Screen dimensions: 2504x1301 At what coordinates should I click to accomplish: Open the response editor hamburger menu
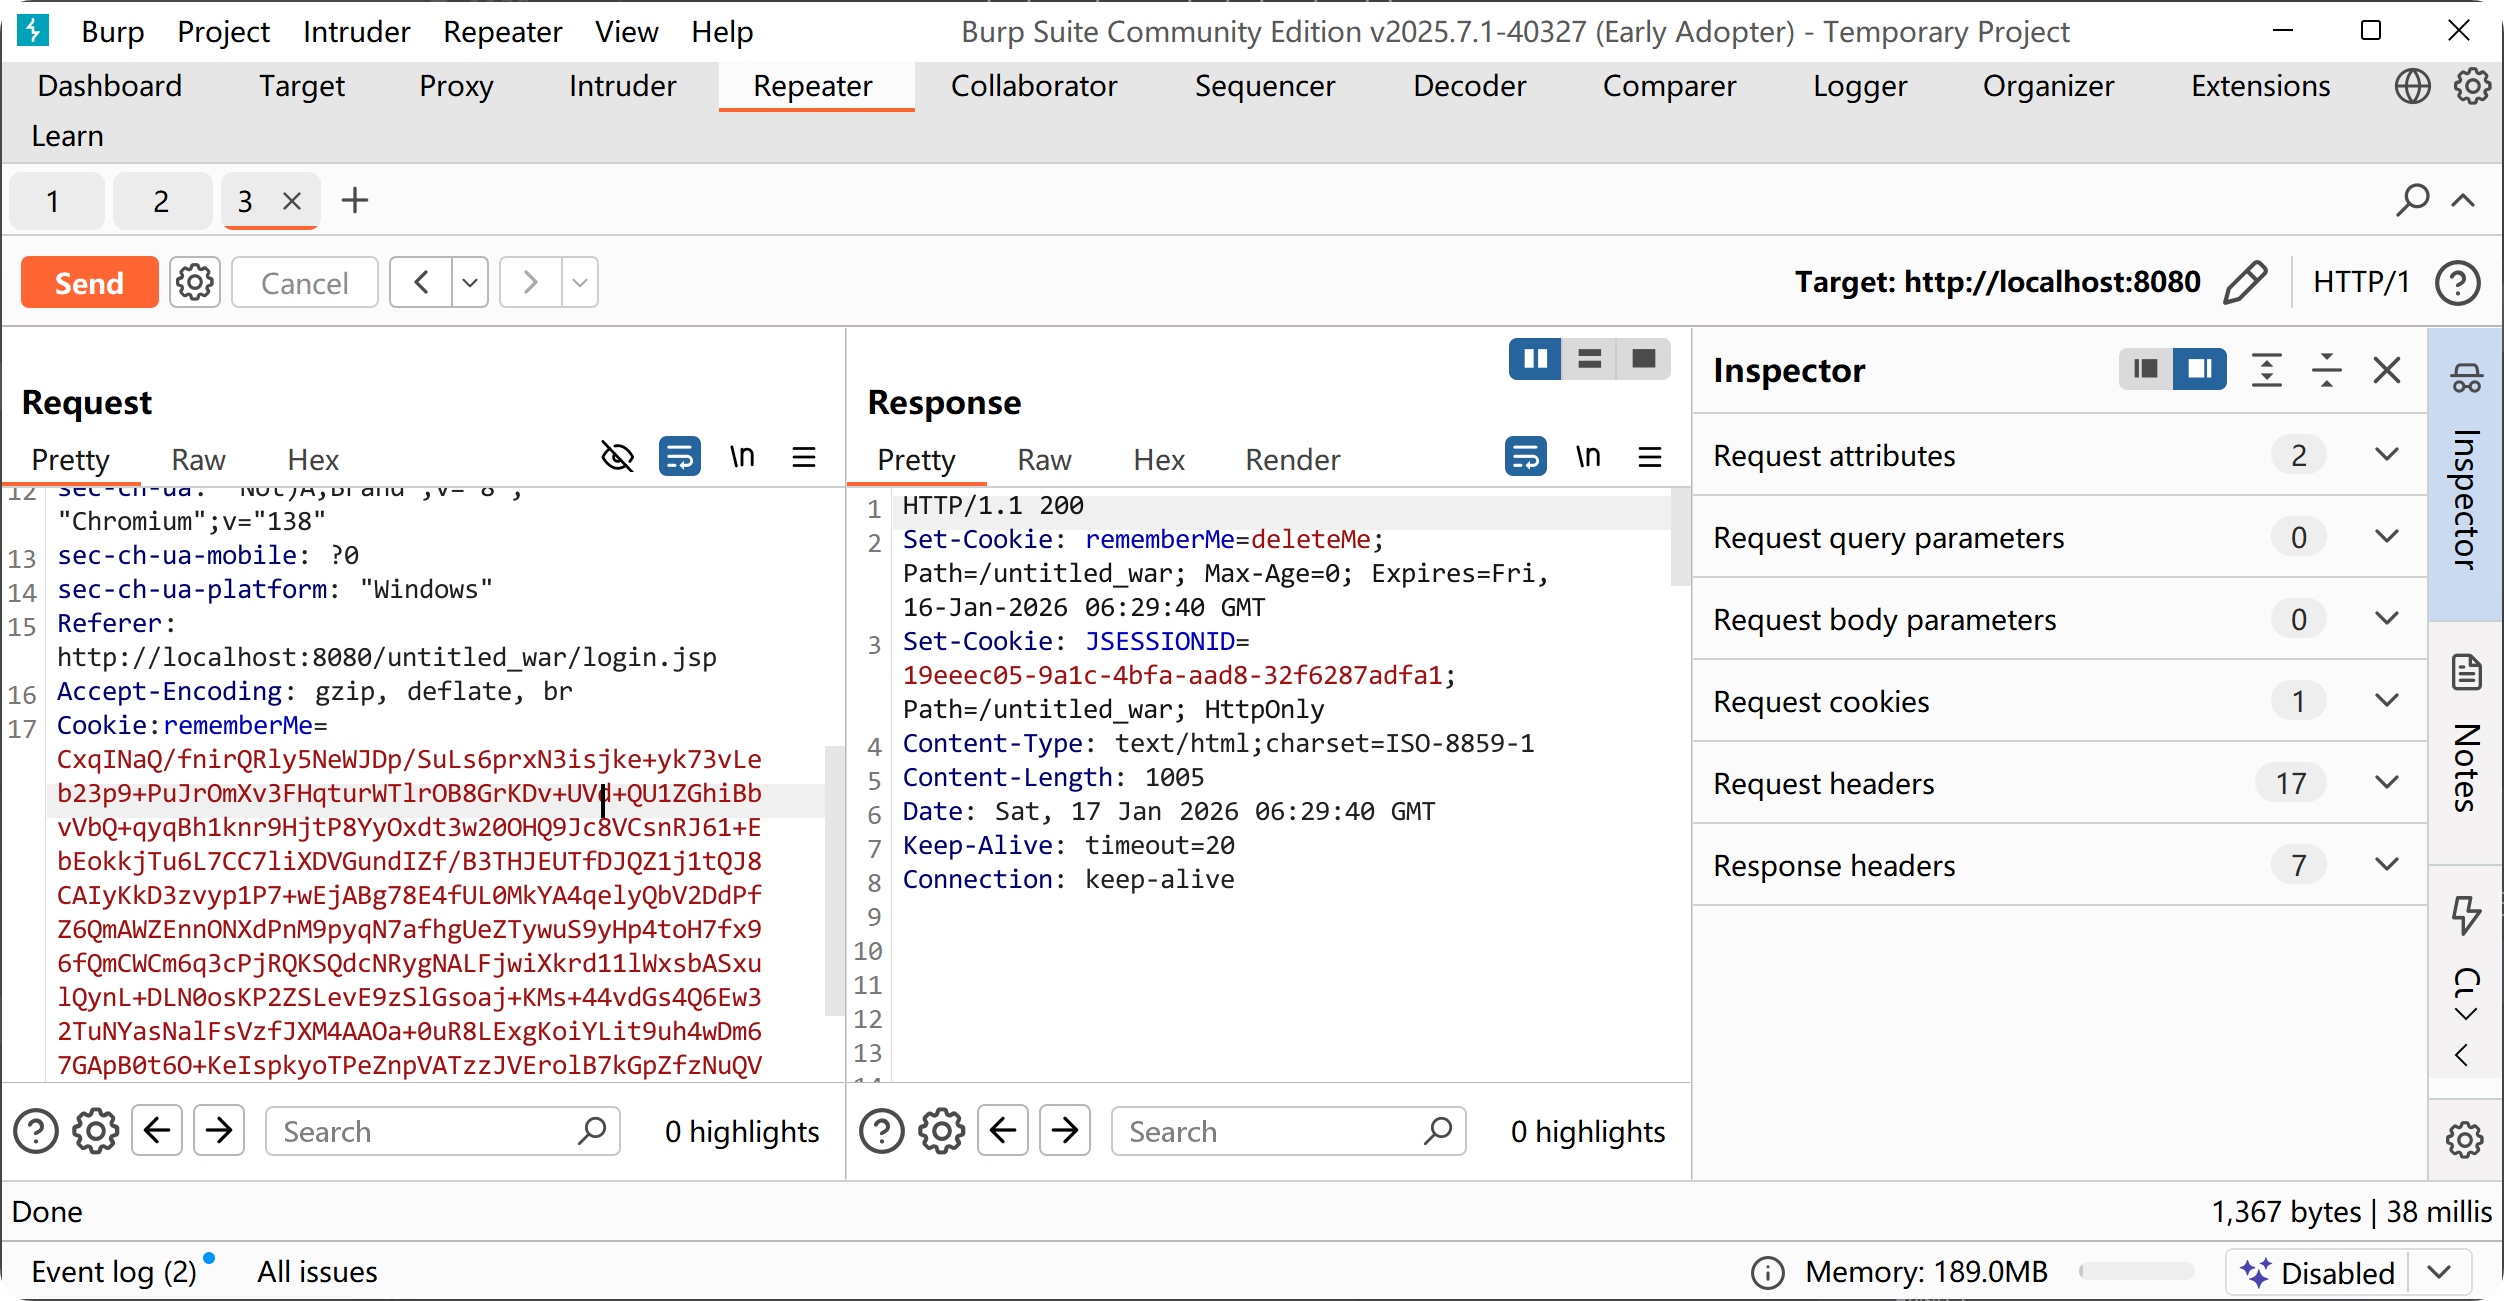pos(1650,458)
